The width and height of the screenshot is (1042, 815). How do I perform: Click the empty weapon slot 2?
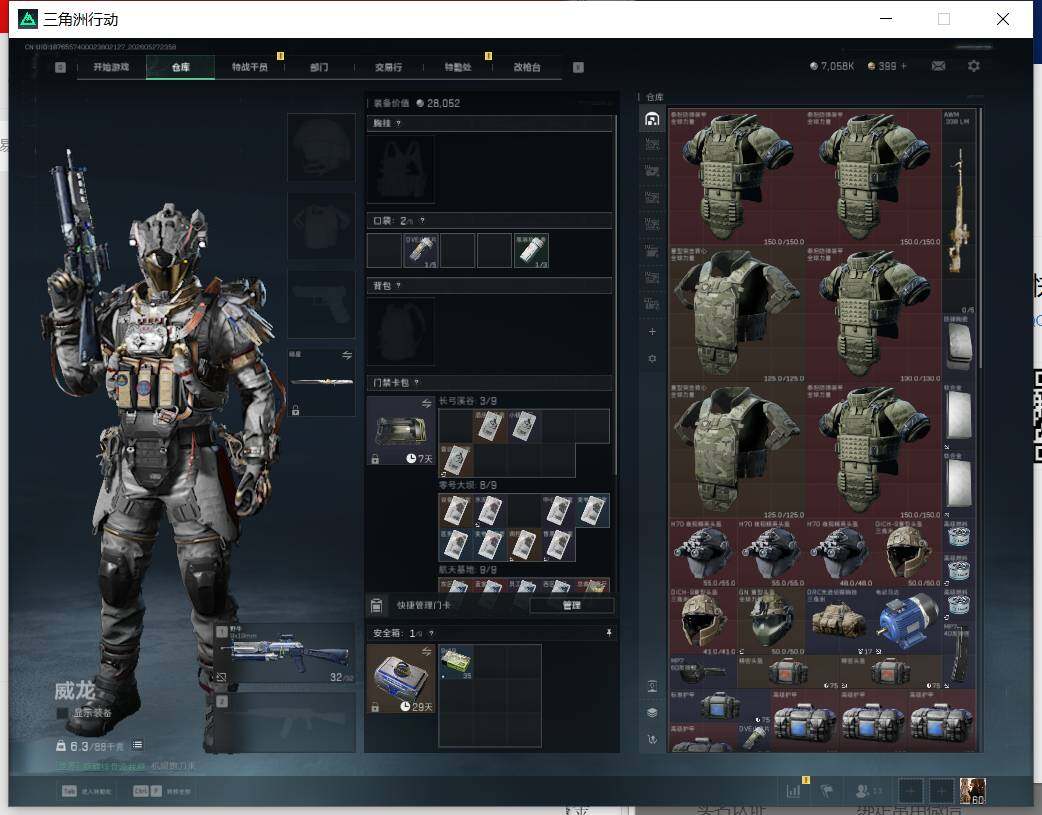284,723
